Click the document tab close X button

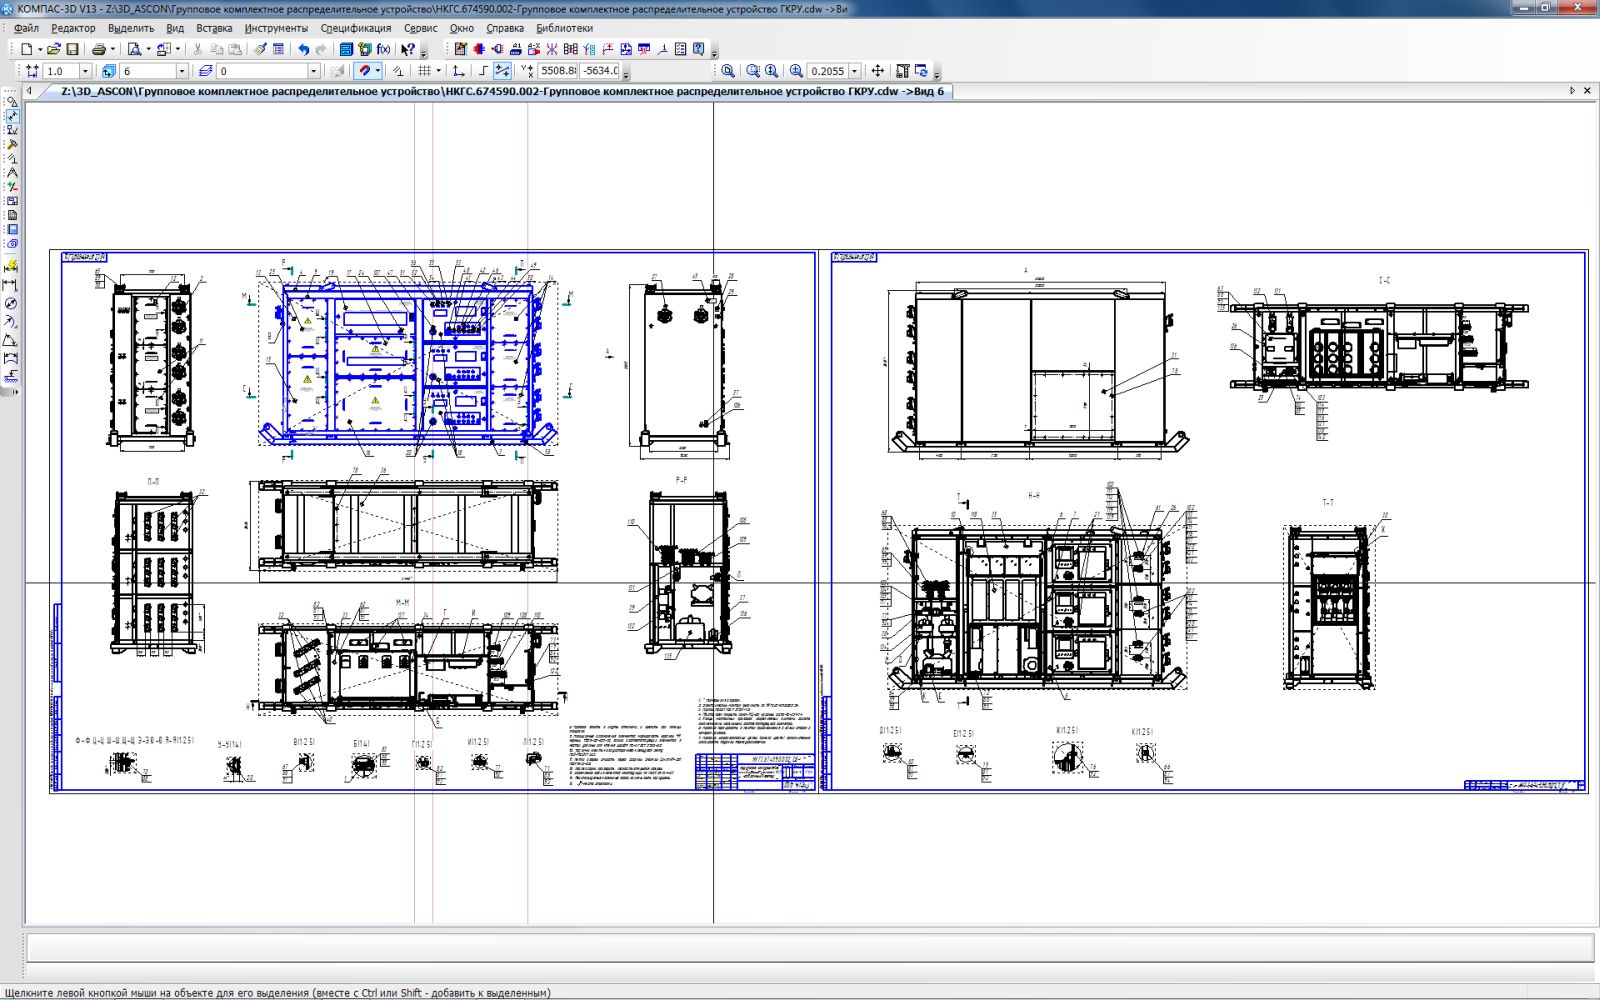(1587, 91)
